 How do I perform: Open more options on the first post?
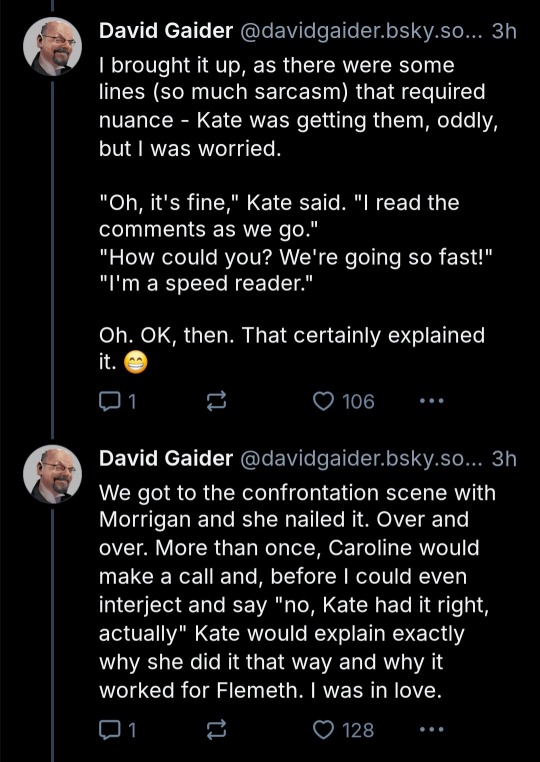coord(431,401)
